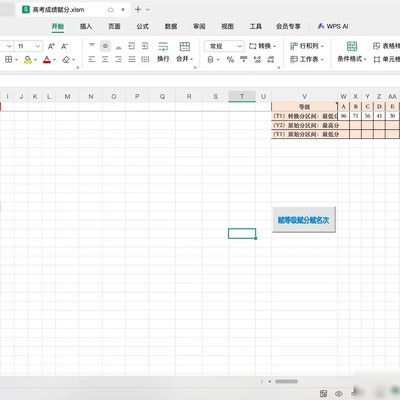Switch to the 工具 ribbon tab

click(x=256, y=26)
